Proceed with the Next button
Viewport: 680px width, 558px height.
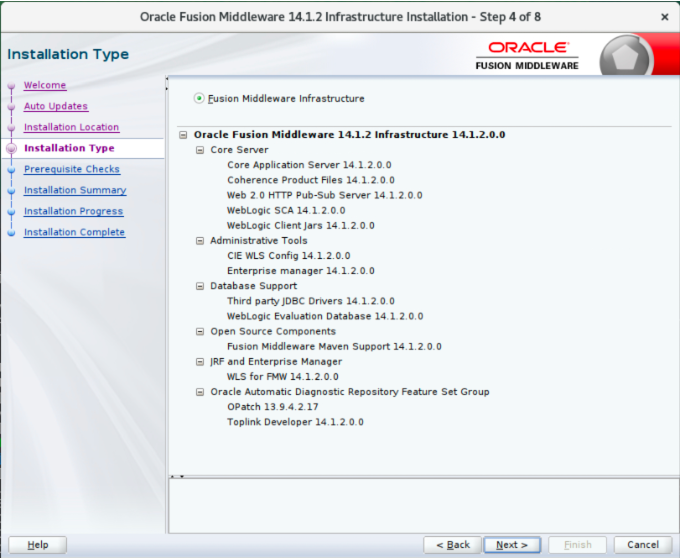(x=512, y=545)
